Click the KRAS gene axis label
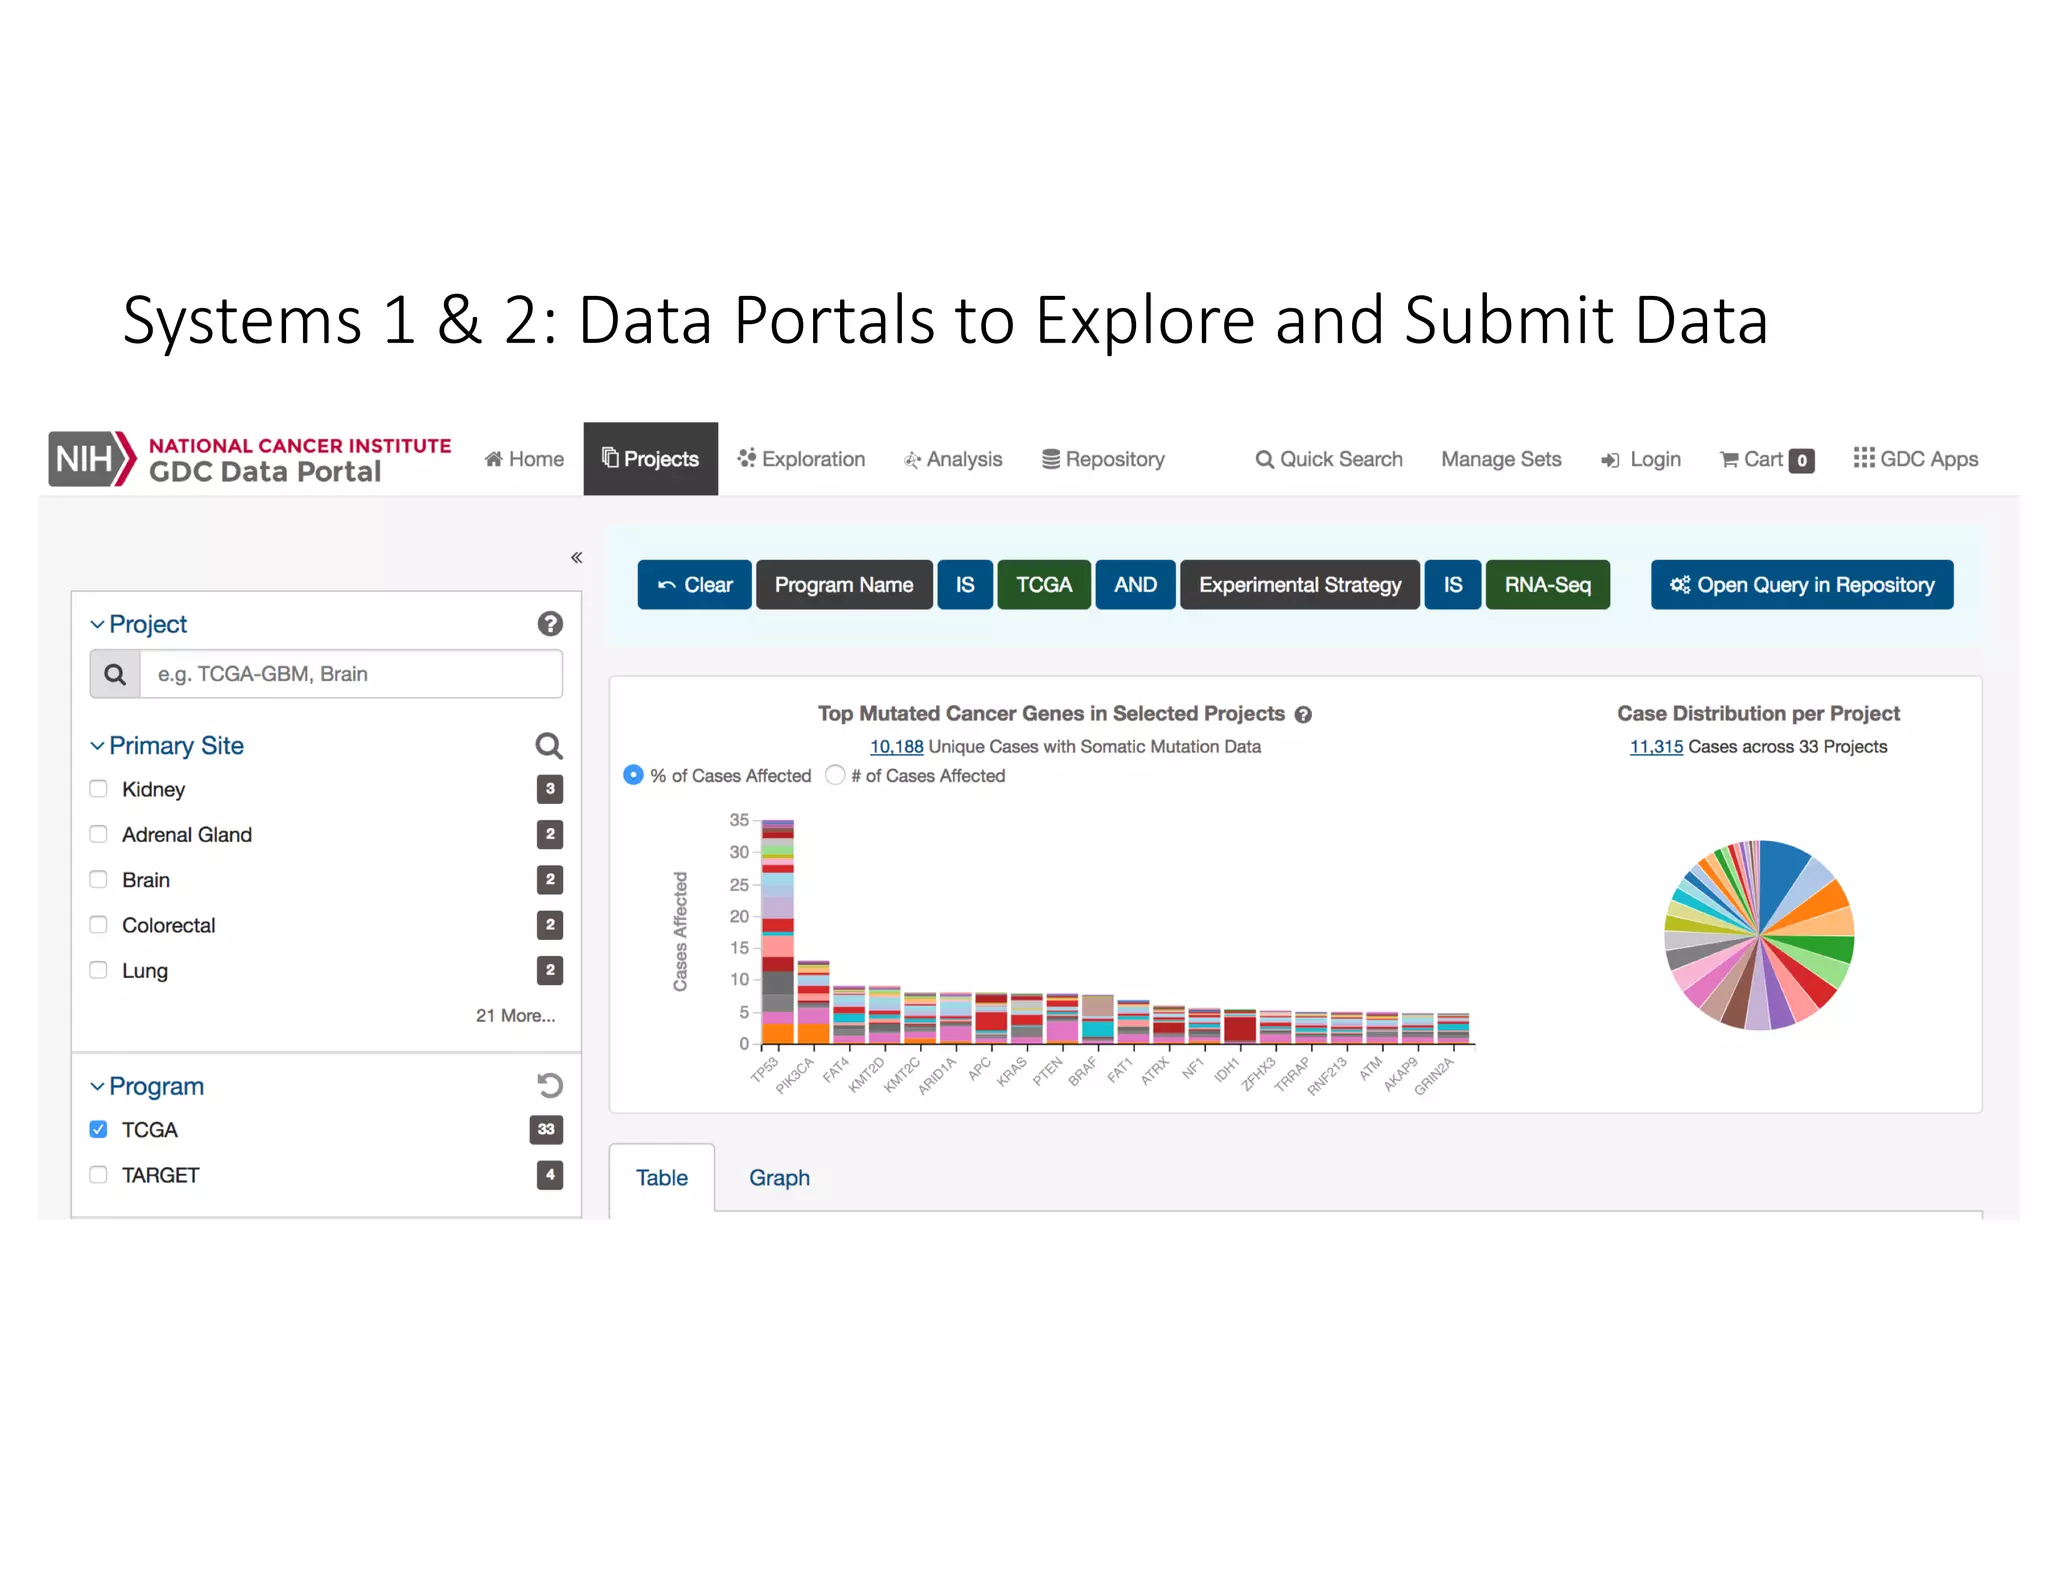This screenshot has width=2048, height=1582. 1012,1071
